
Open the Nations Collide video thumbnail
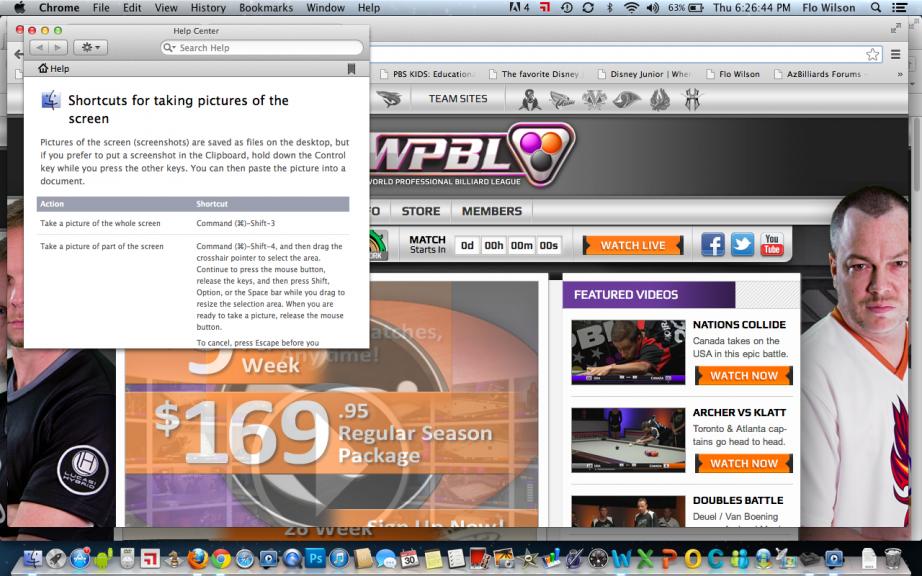[x=628, y=352]
